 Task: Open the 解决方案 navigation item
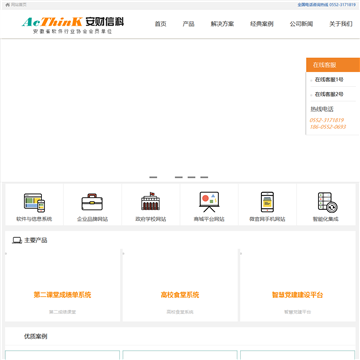[222, 24]
